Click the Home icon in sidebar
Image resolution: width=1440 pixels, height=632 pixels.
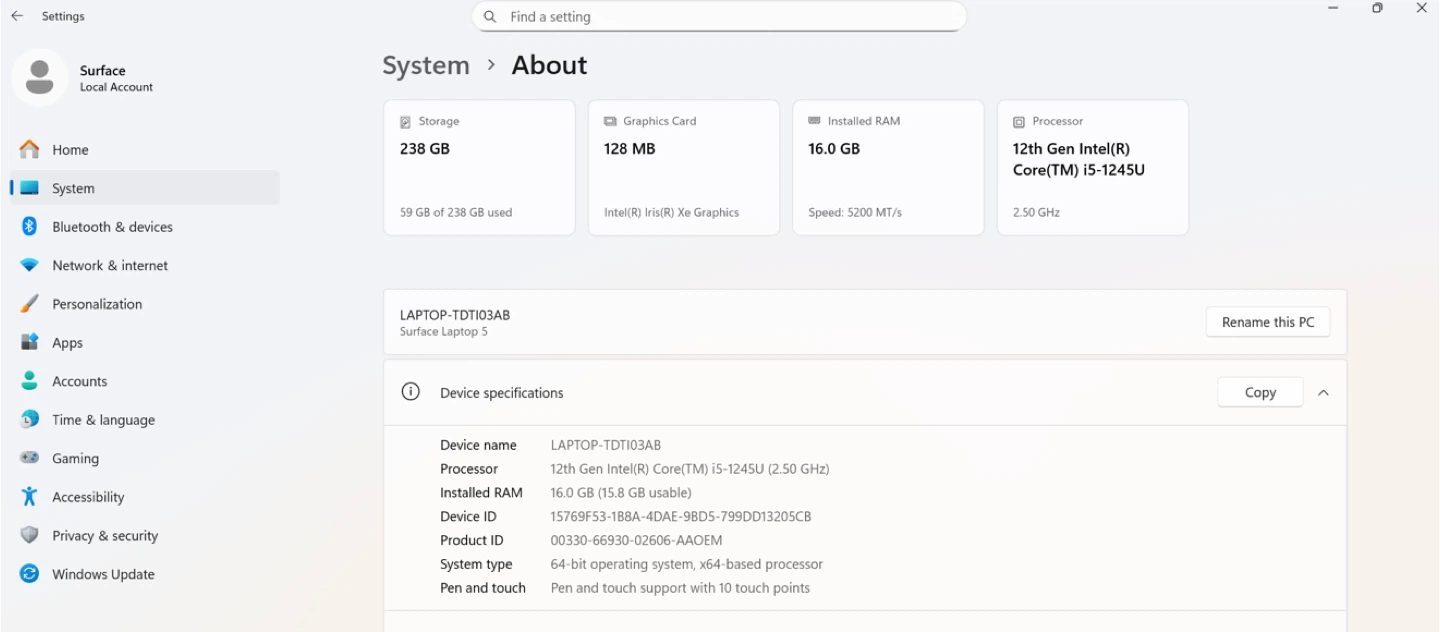30,150
